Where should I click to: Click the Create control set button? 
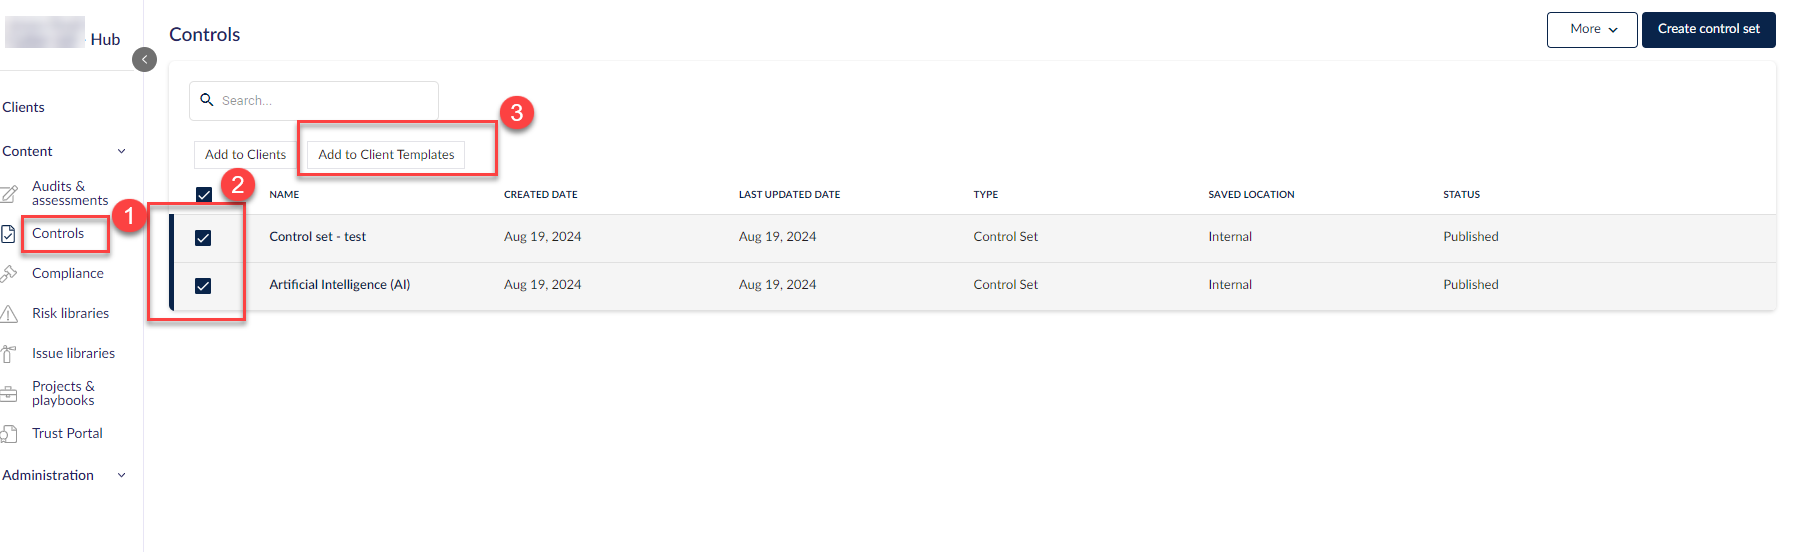point(1709,30)
